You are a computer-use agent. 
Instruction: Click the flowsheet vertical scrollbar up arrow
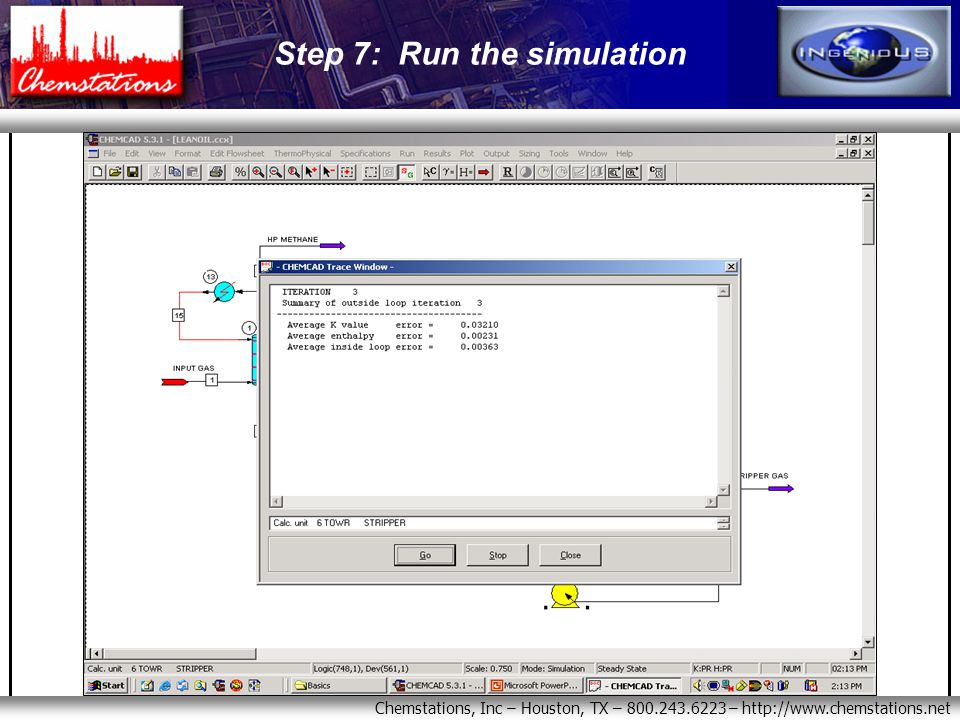868,195
